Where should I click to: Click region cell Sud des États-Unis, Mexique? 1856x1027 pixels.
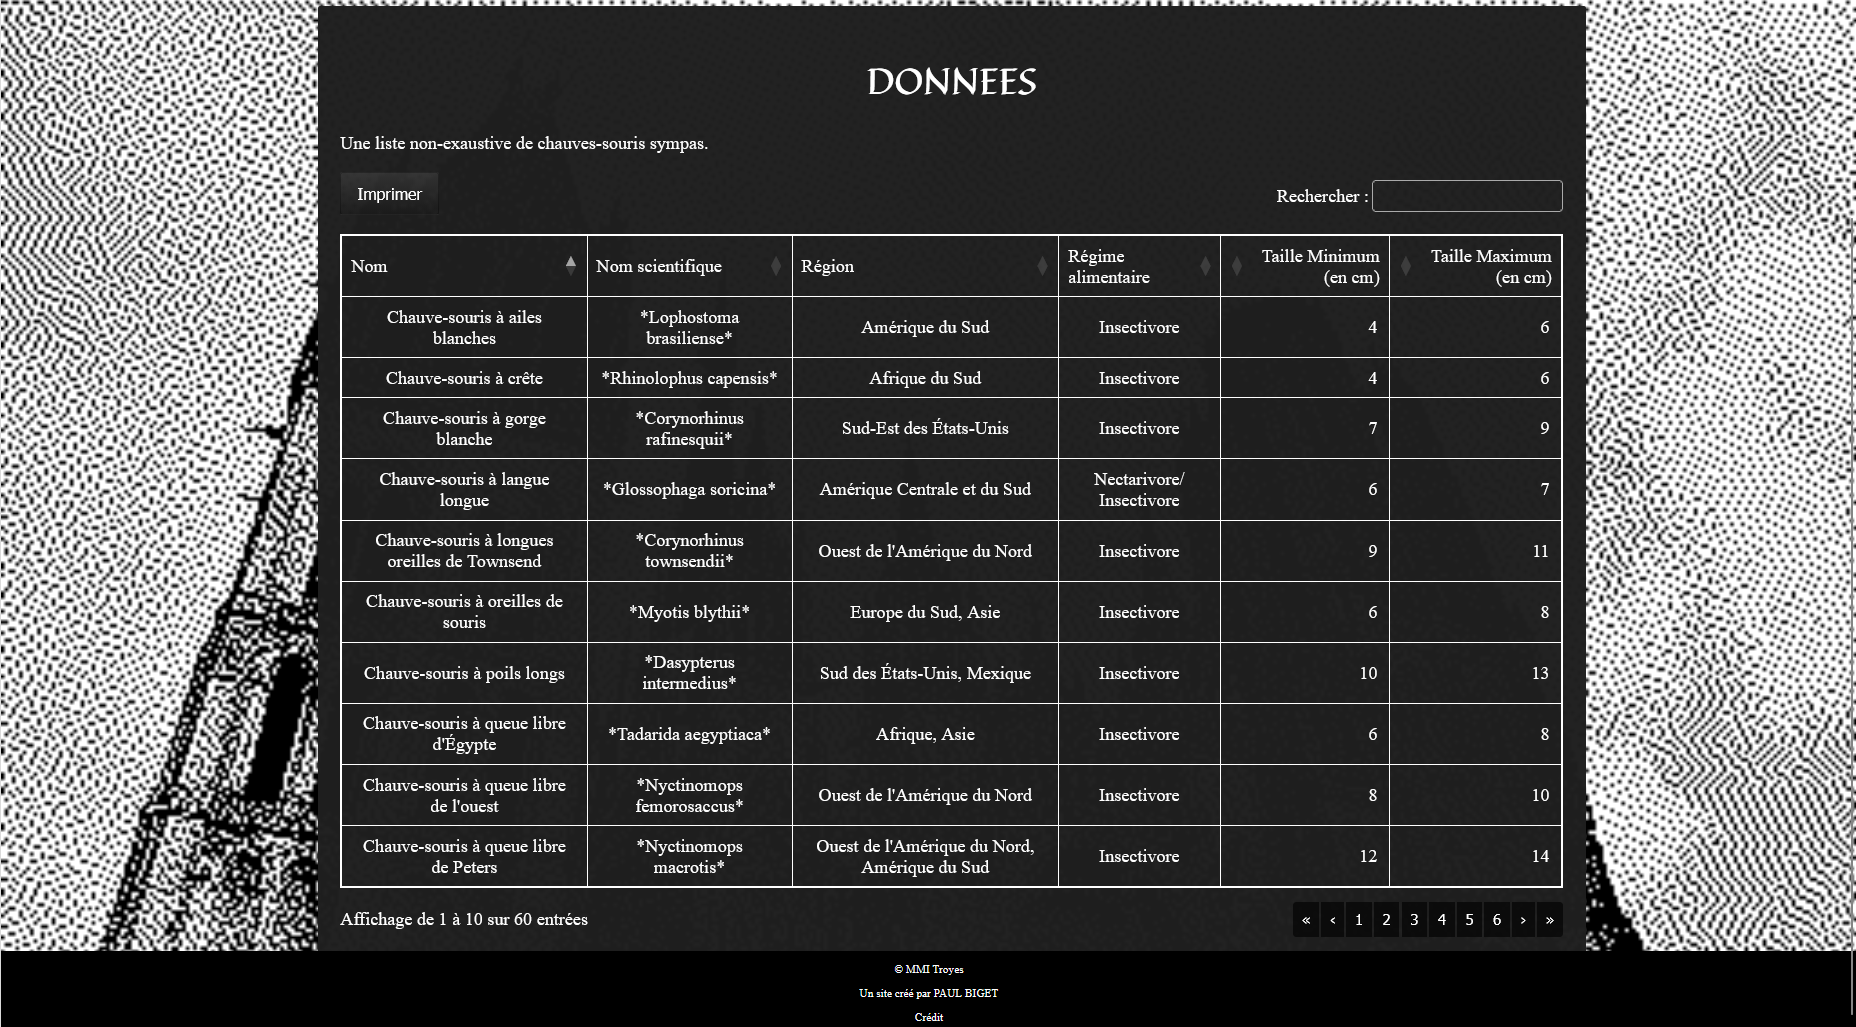[925, 673]
